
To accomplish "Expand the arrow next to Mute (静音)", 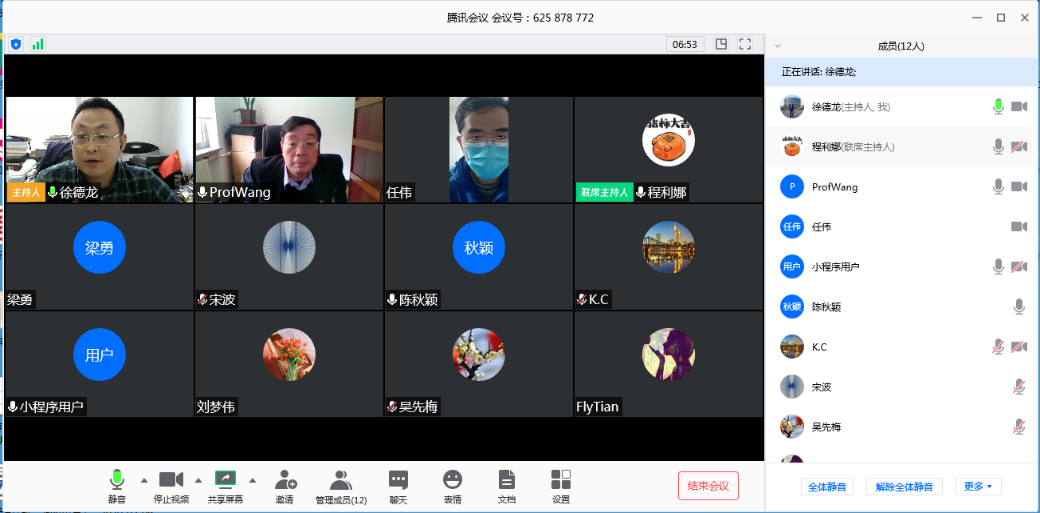I will click(143, 479).
